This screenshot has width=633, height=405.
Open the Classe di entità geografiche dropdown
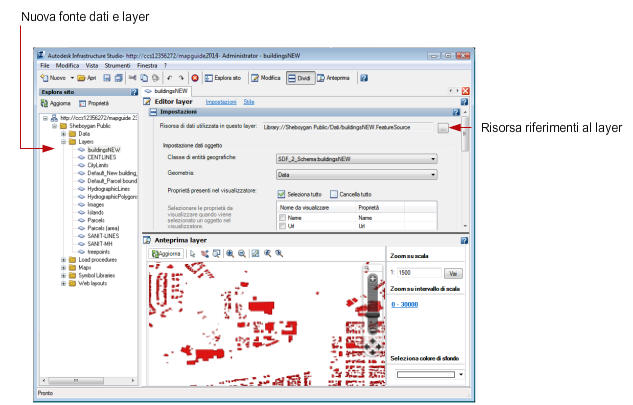[x=356, y=159]
